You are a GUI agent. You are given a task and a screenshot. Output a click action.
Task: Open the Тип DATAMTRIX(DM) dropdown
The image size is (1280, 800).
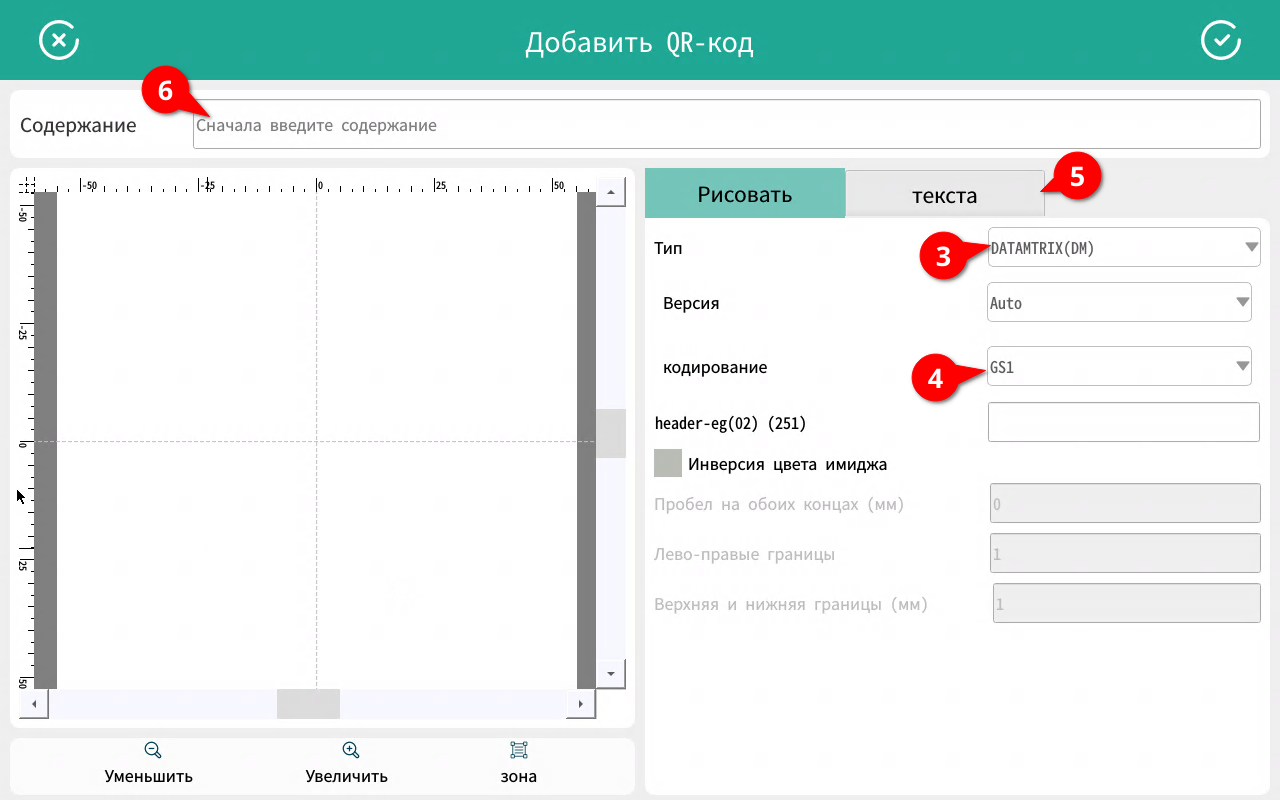[1124, 248]
